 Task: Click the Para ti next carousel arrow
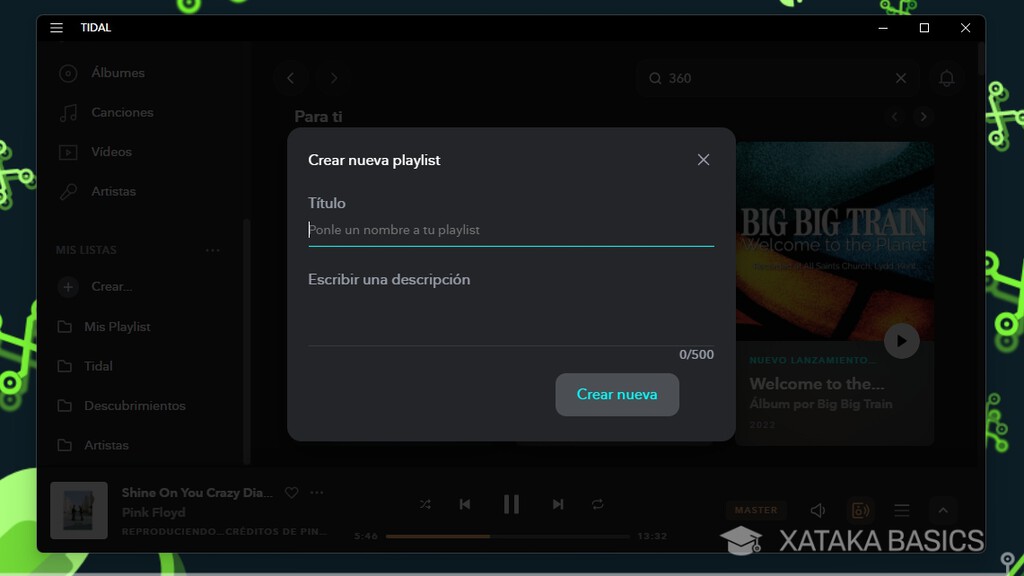[x=923, y=117]
